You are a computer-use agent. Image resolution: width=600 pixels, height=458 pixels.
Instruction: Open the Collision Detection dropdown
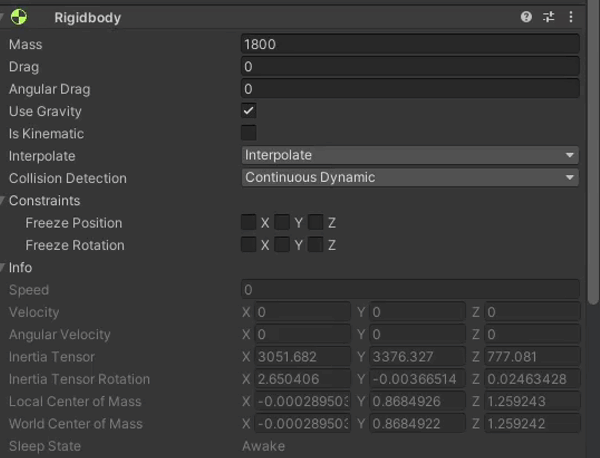tap(410, 178)
